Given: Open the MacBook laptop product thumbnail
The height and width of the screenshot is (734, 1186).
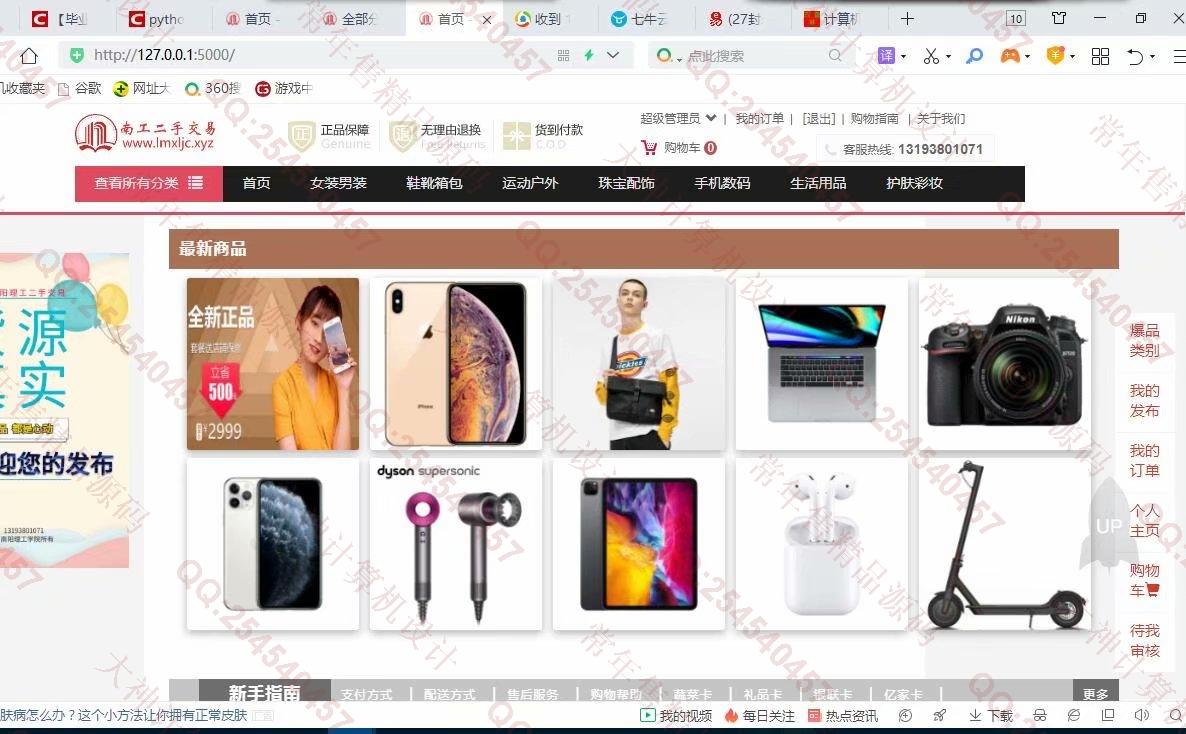Looking at the screenshot, I should (821, 364).
